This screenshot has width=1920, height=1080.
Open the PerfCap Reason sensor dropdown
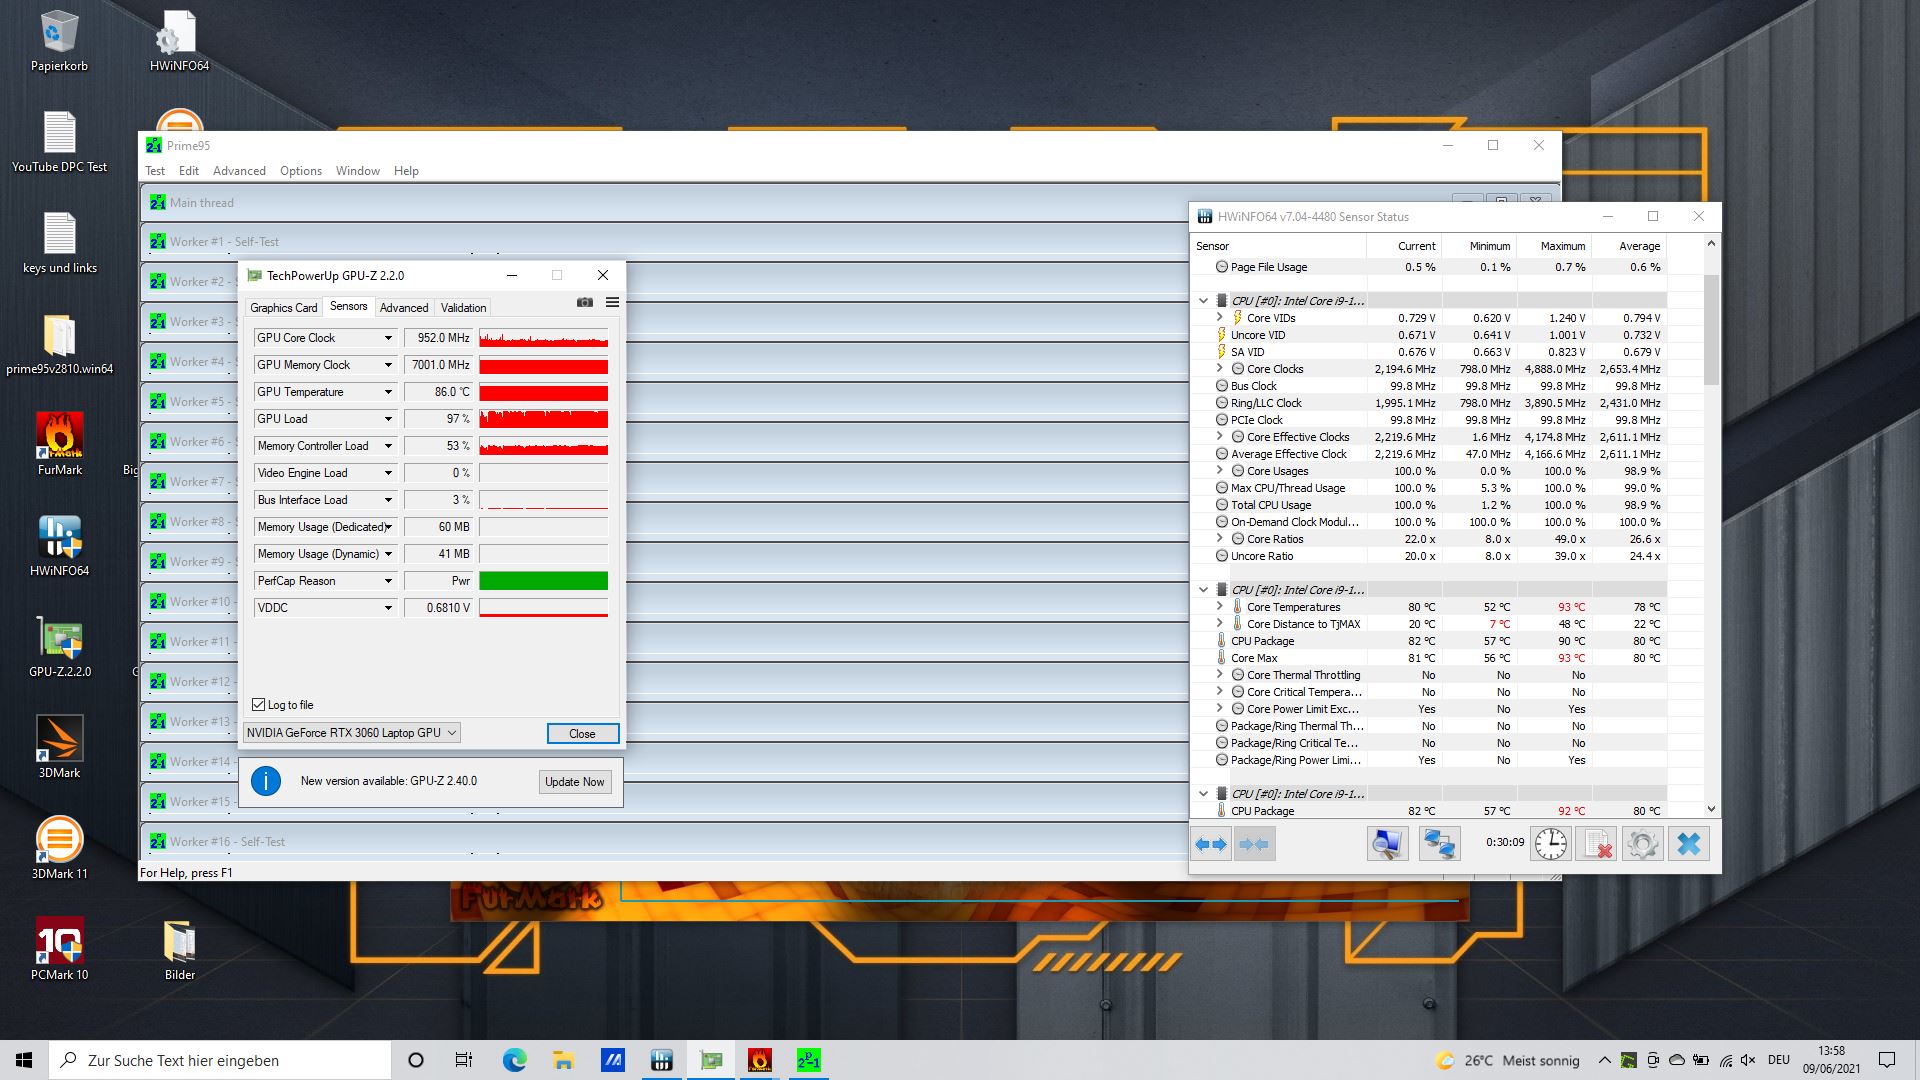click(x=388, y=581)
